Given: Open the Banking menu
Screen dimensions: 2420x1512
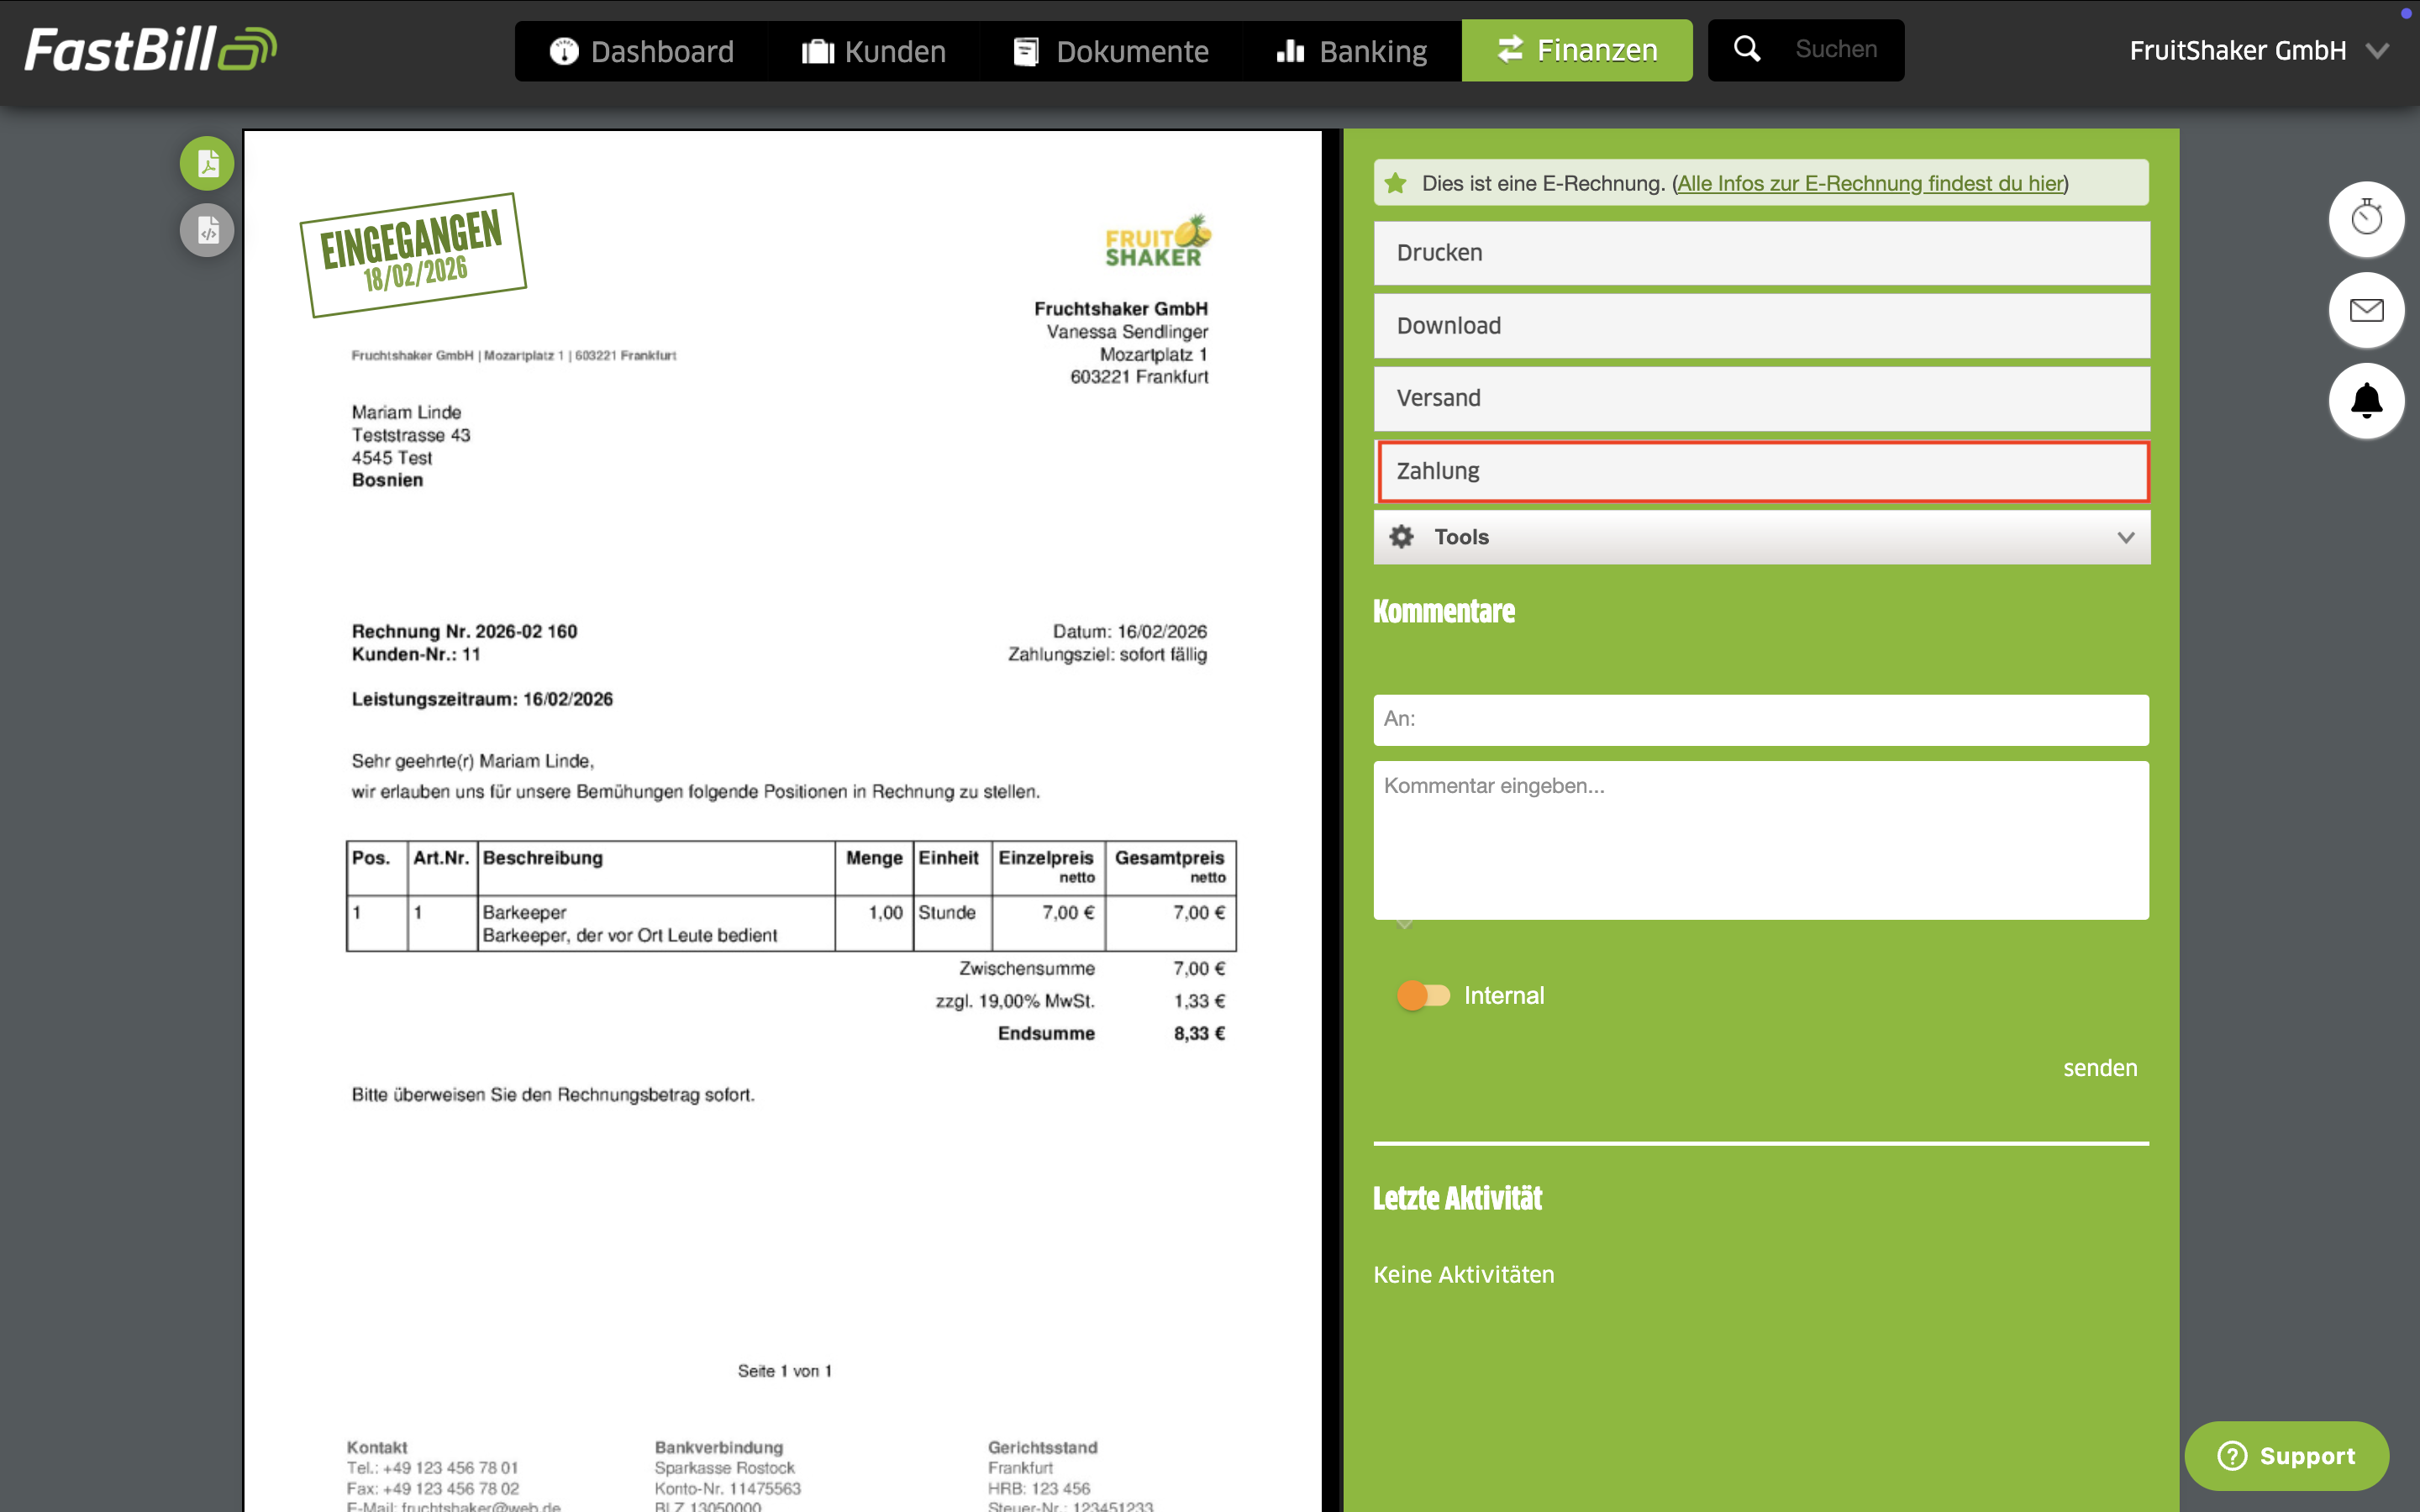Looking at the screenshot, I should point(1352,51).
